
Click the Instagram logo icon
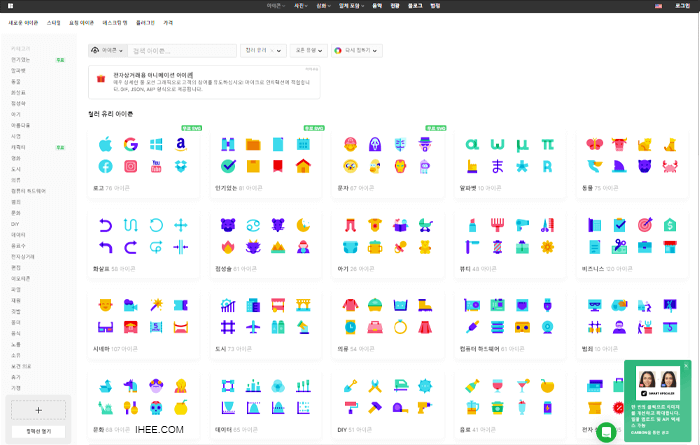coord(131,166)
